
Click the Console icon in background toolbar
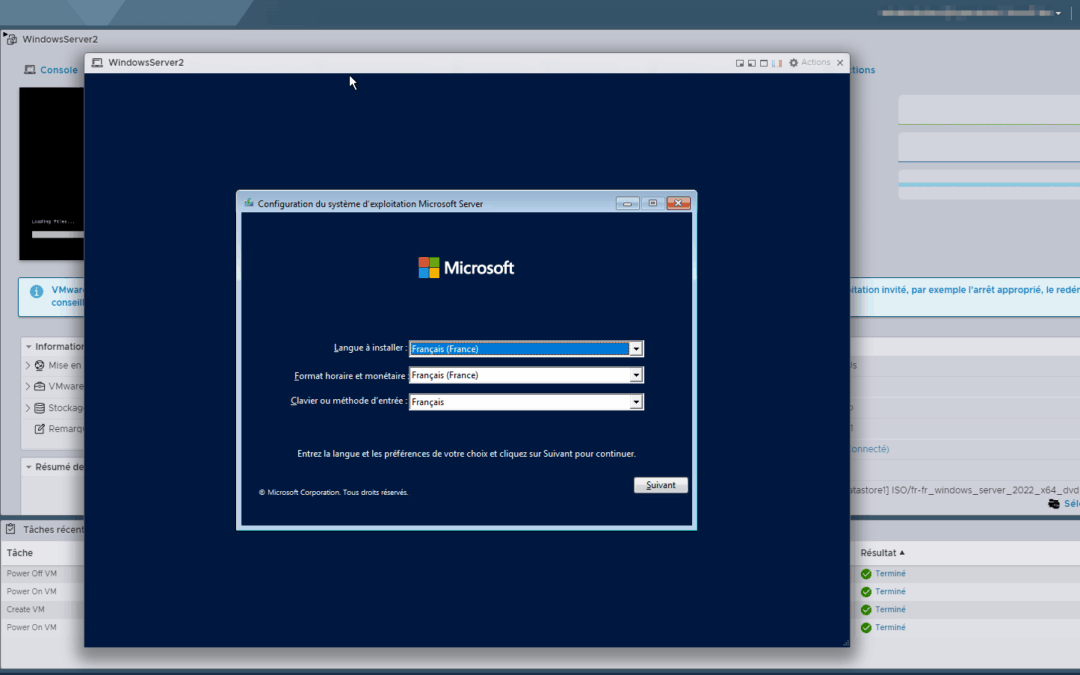(x=30, y=70)
